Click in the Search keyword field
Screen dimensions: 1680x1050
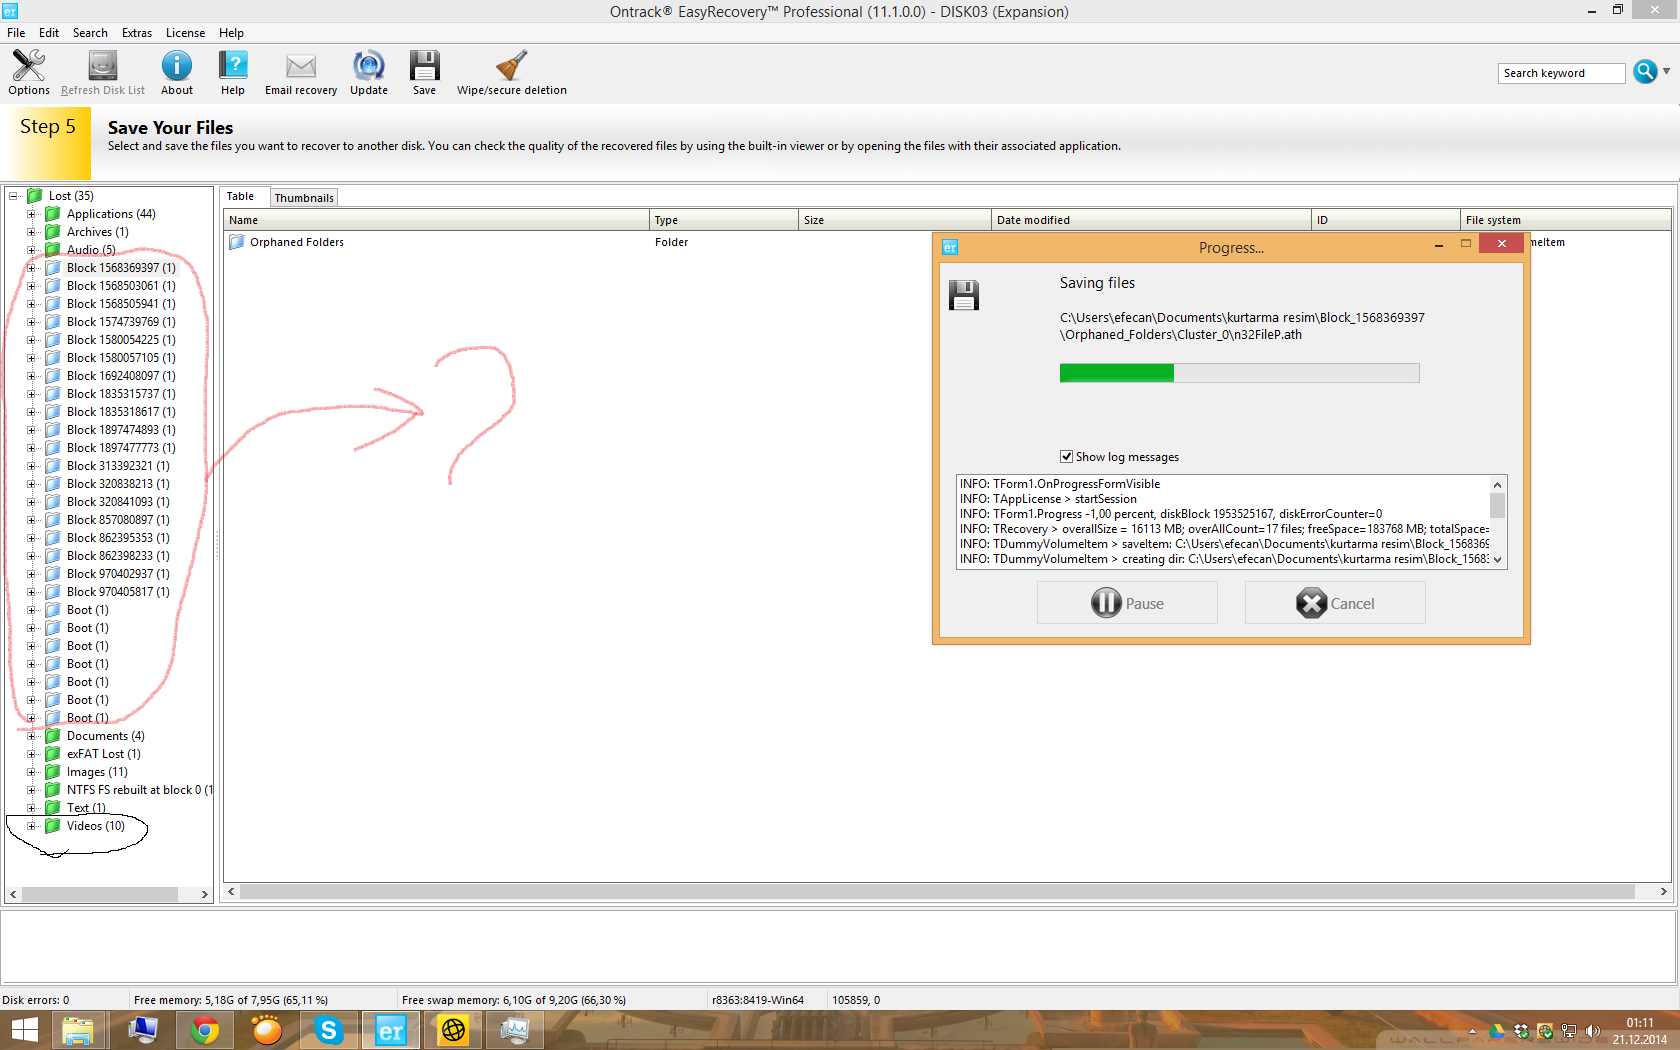1561,73
